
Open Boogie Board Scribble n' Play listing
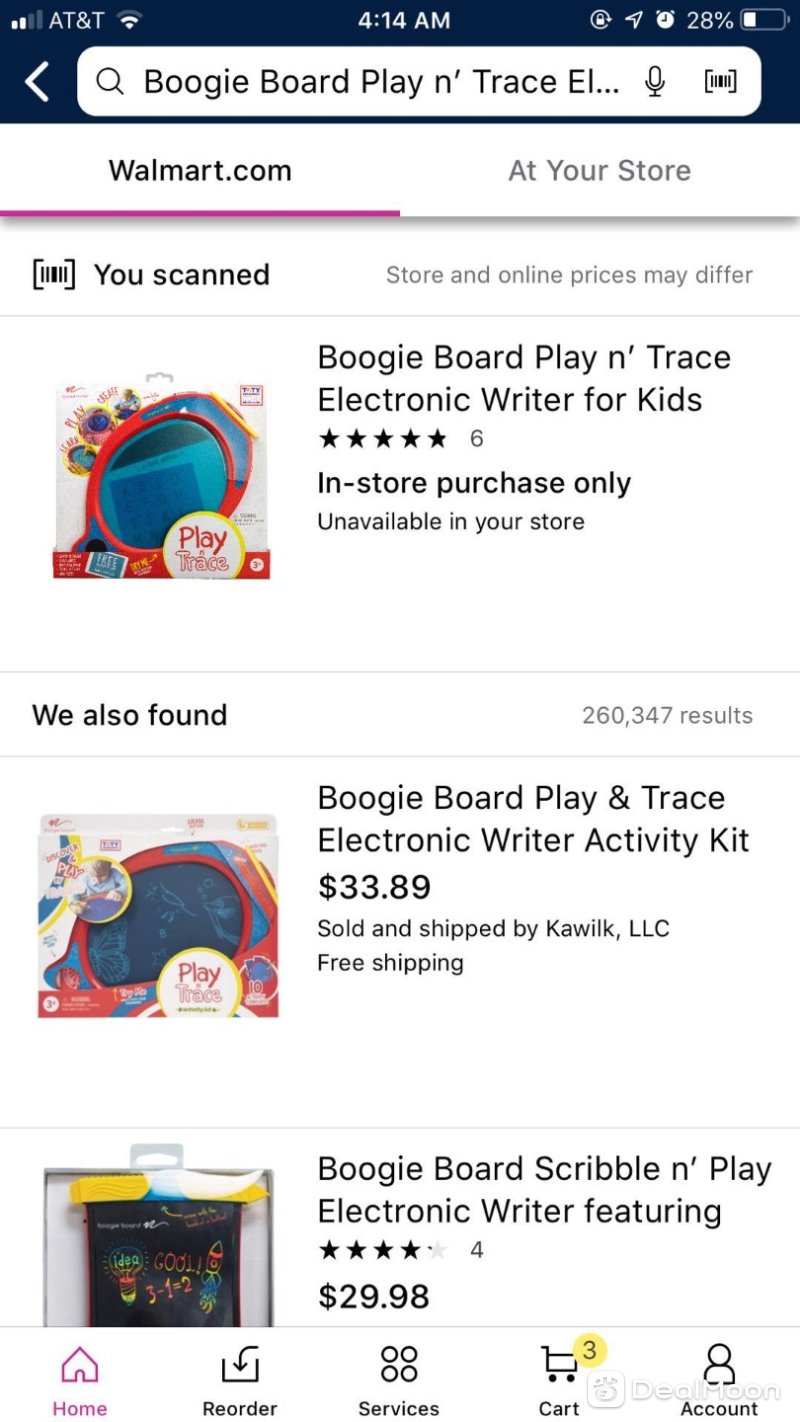tap(544, 1190)
